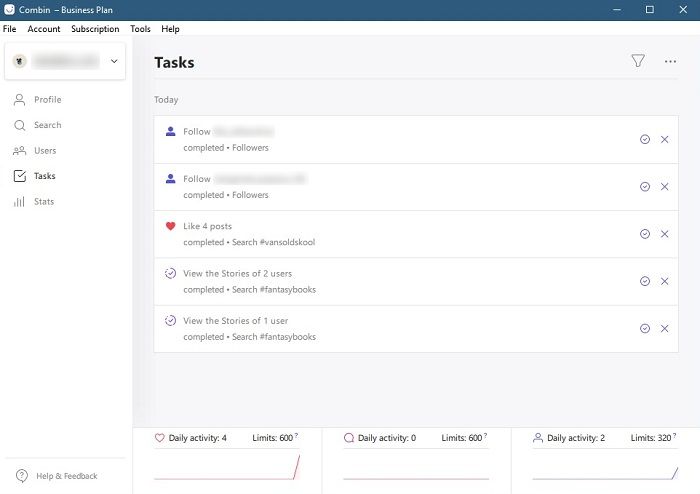This screenshot has height=494, width=700.
Task: Click stories icon of 1 user task
Action: [x=171, y=320]
